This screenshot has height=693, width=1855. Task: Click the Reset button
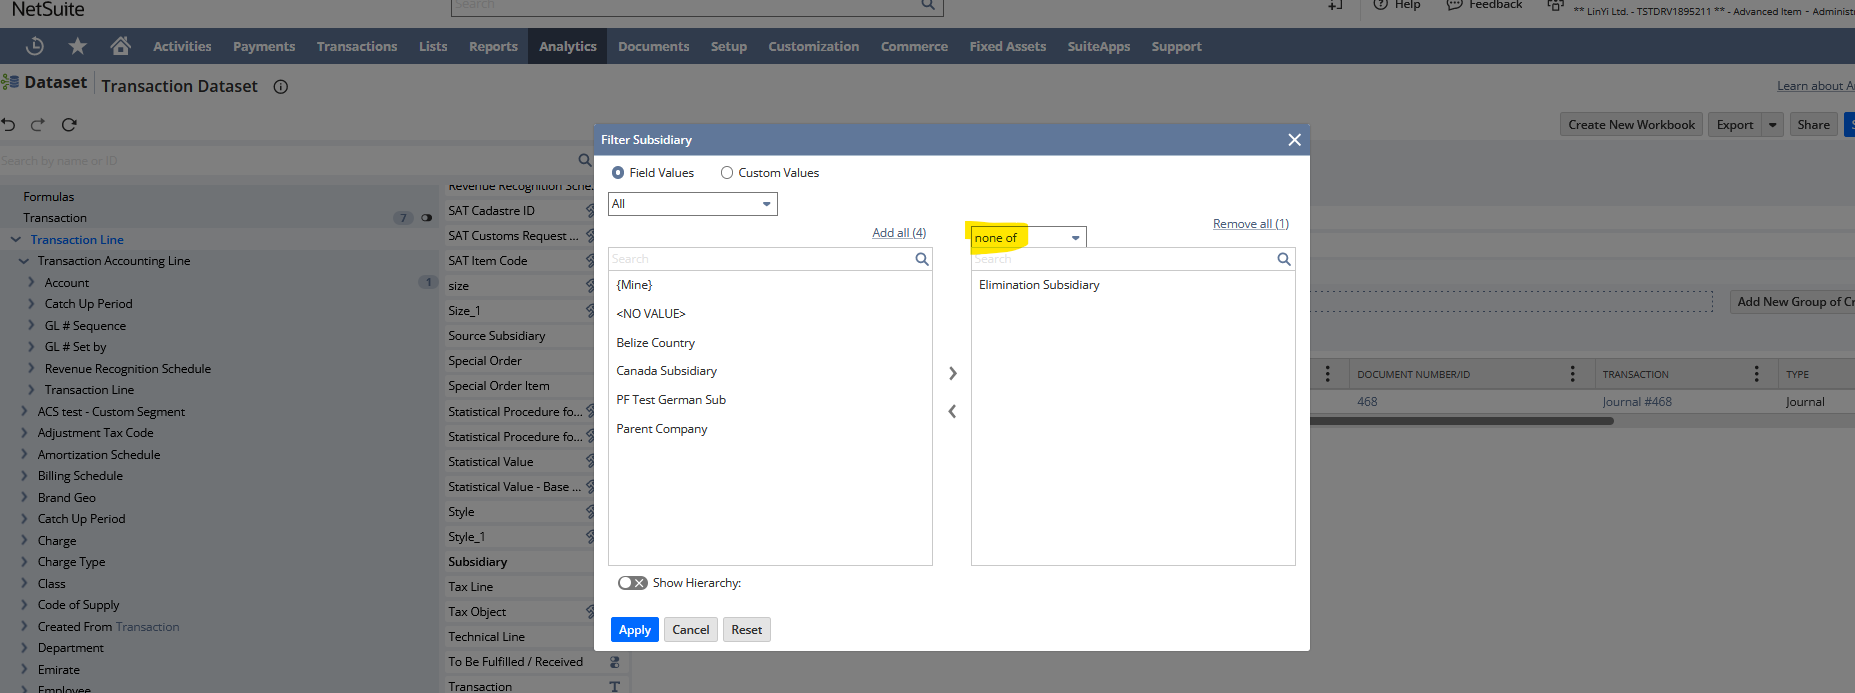[747, 630]
